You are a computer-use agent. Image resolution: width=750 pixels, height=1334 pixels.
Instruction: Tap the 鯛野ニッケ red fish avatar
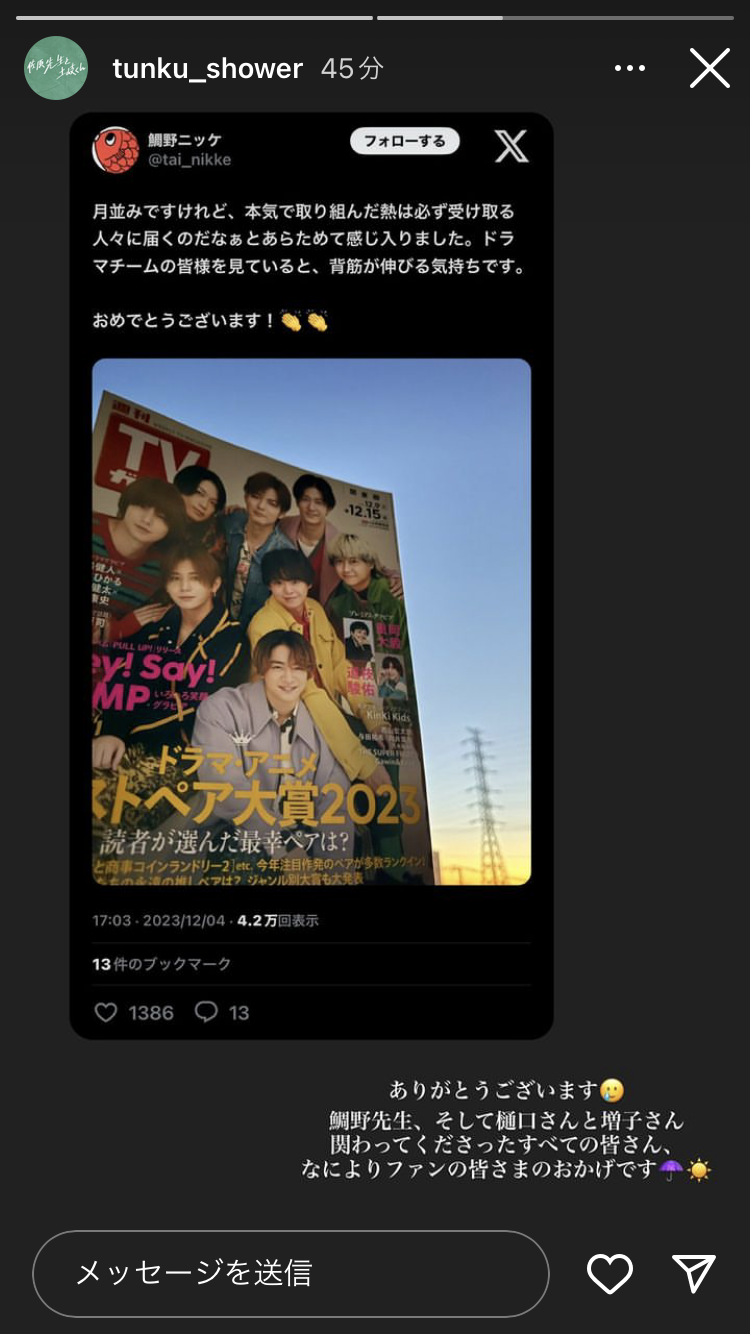pyautogui.click(x=115, y=149)
